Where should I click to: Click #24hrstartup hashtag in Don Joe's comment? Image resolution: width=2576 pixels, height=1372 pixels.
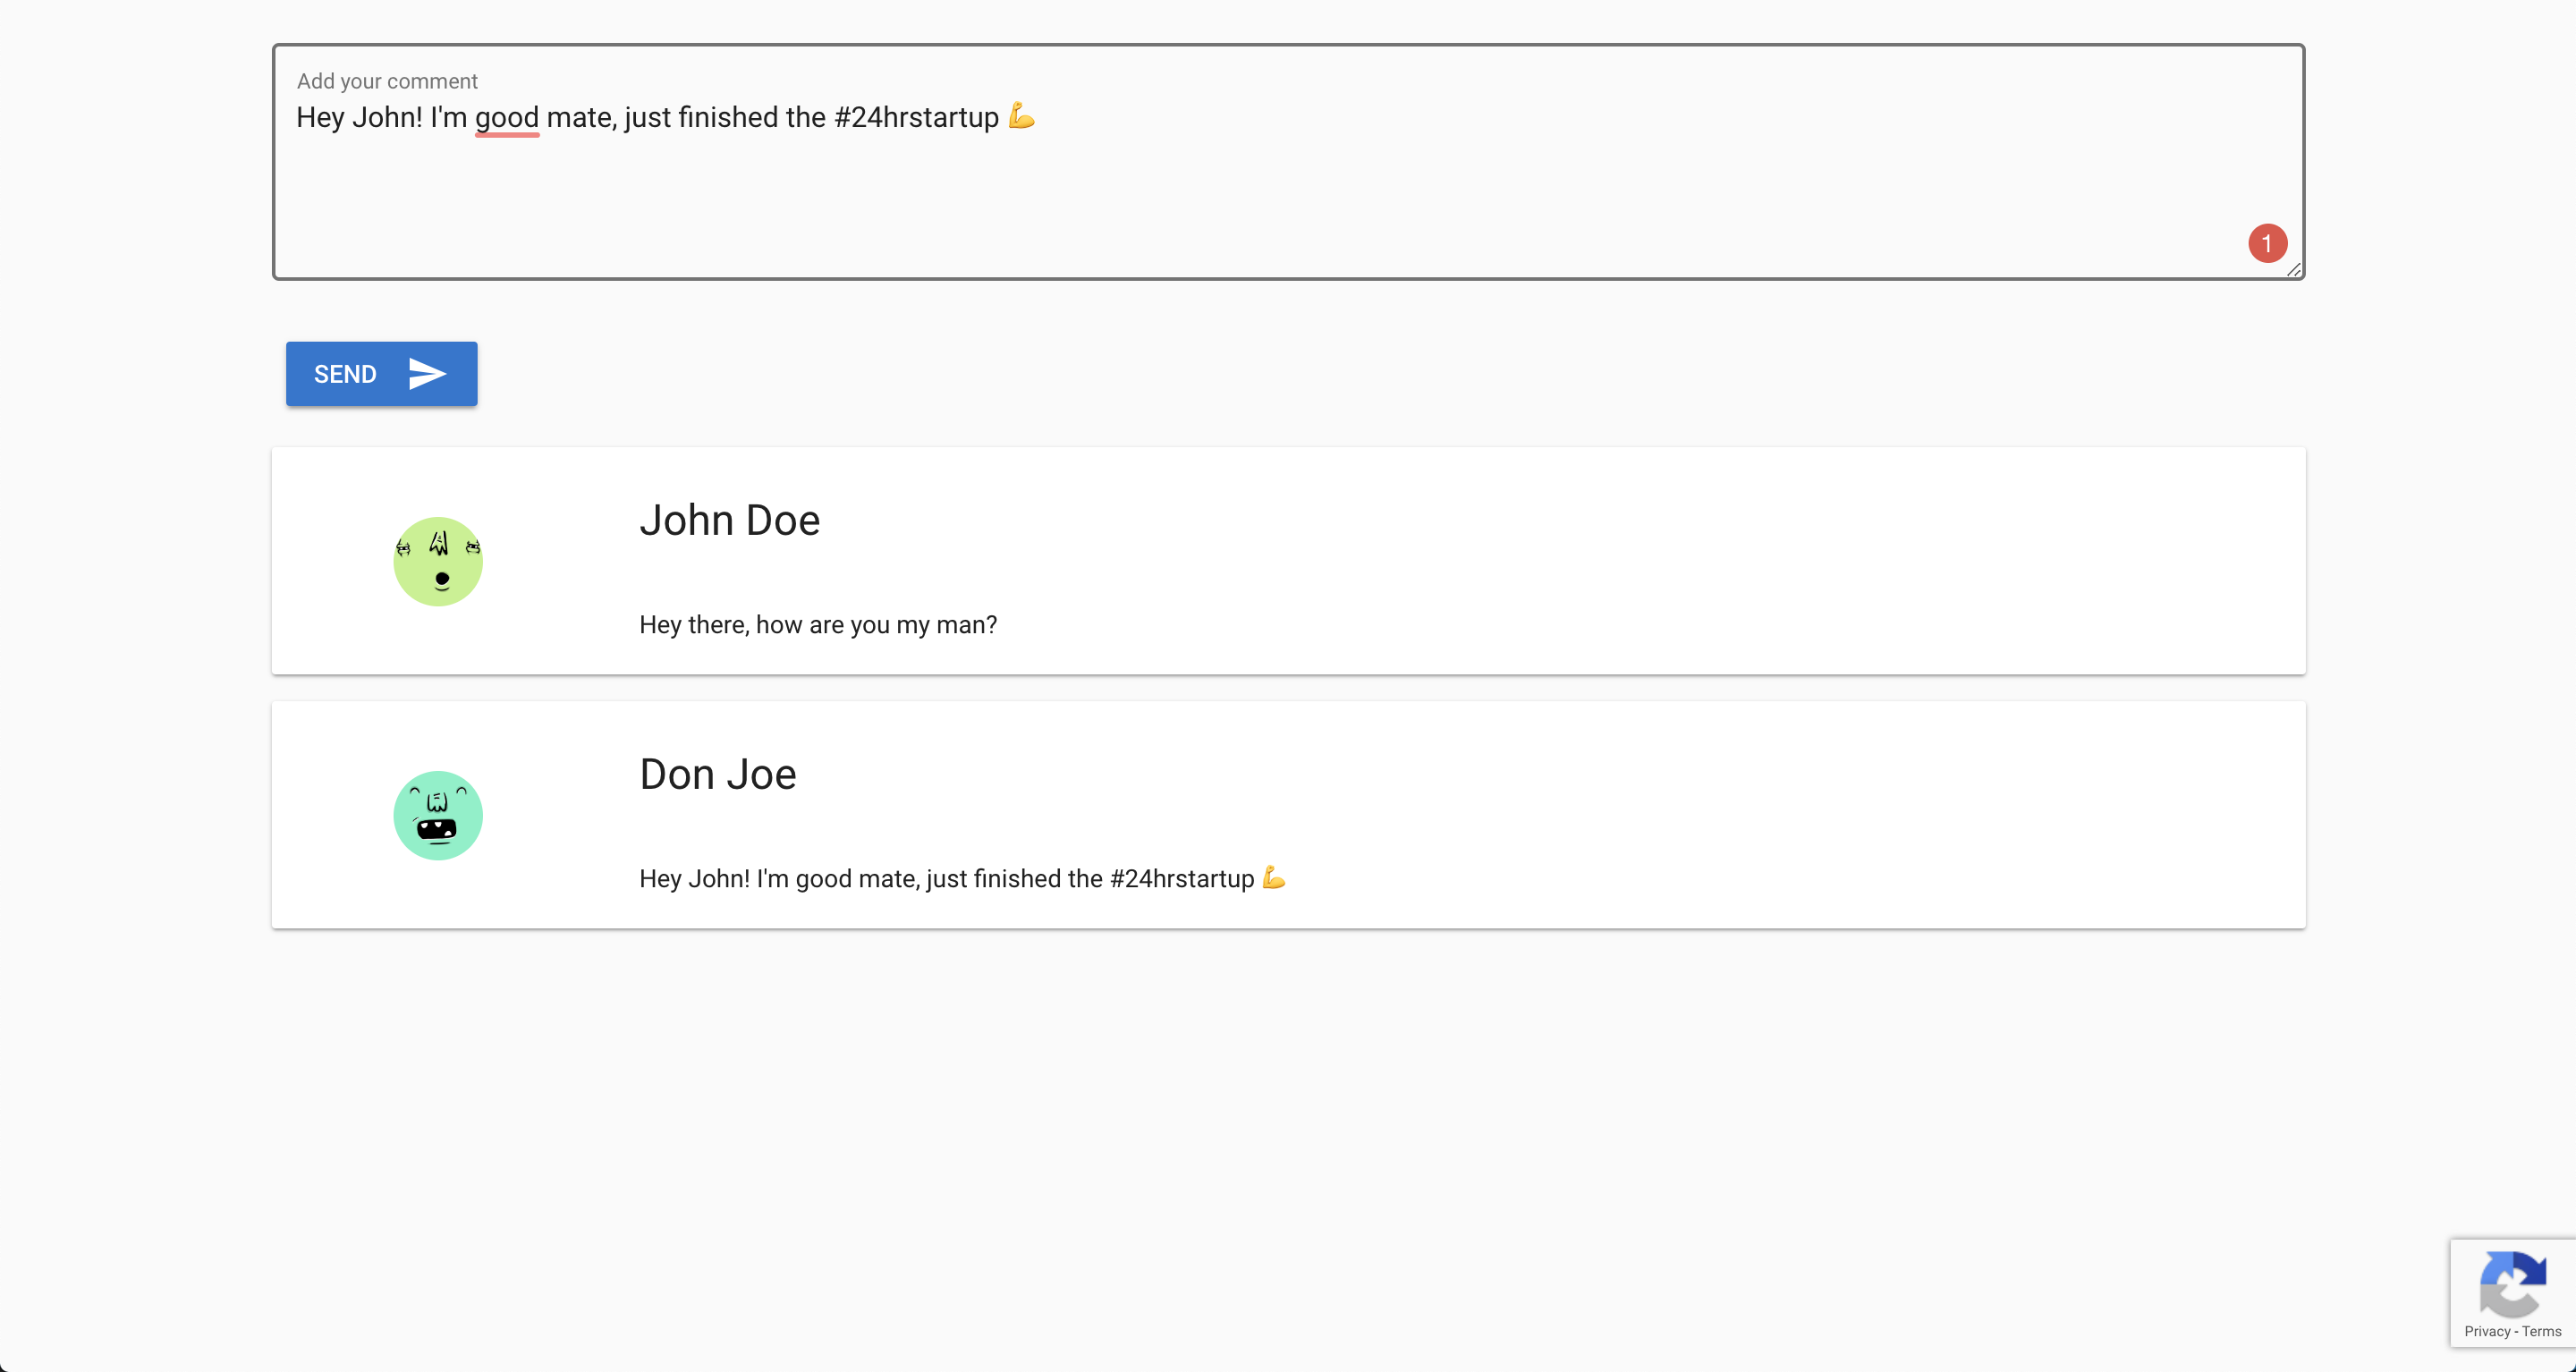tap(1181, 879)
